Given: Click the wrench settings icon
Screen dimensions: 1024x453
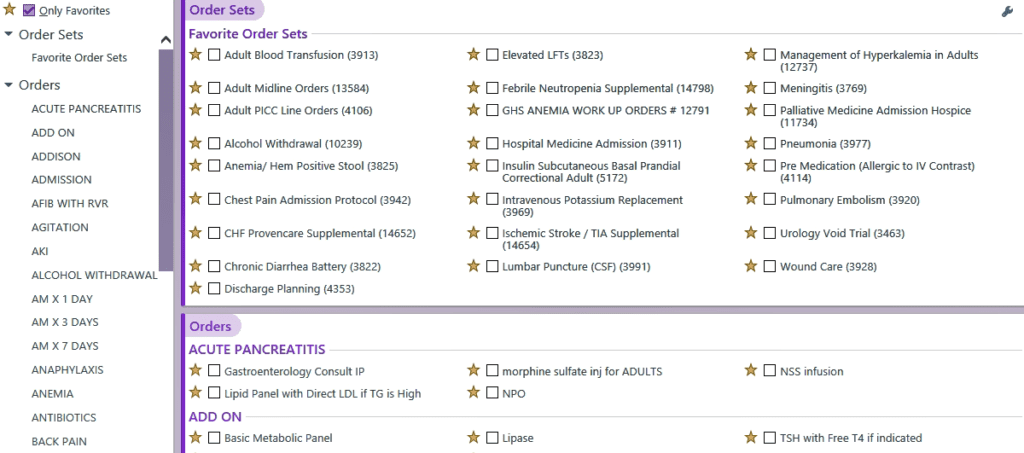Looking at the screenshot, I should pos(1007,11).
